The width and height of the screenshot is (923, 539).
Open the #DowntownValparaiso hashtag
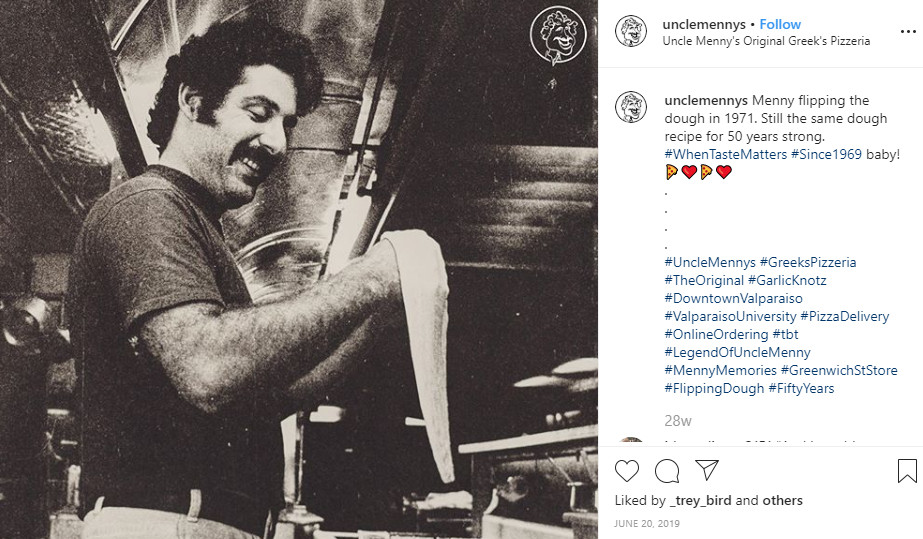click(x=733, y=298)
